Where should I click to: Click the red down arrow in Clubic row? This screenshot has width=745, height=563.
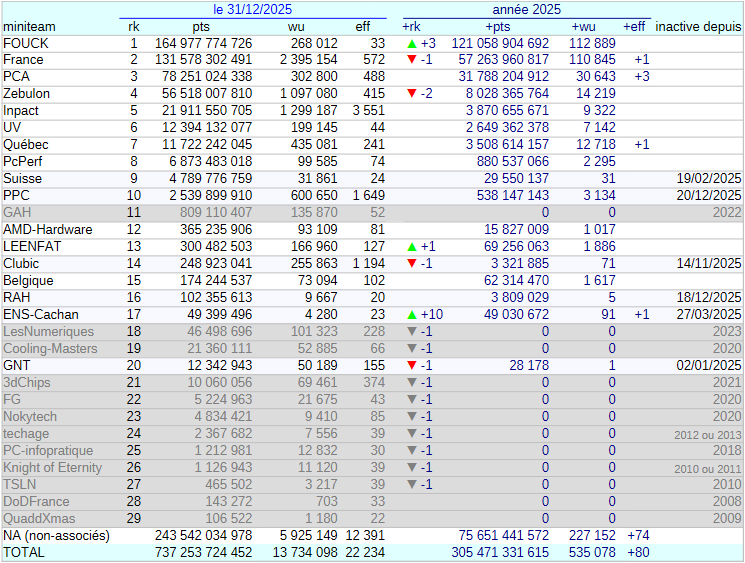(411, 264)
